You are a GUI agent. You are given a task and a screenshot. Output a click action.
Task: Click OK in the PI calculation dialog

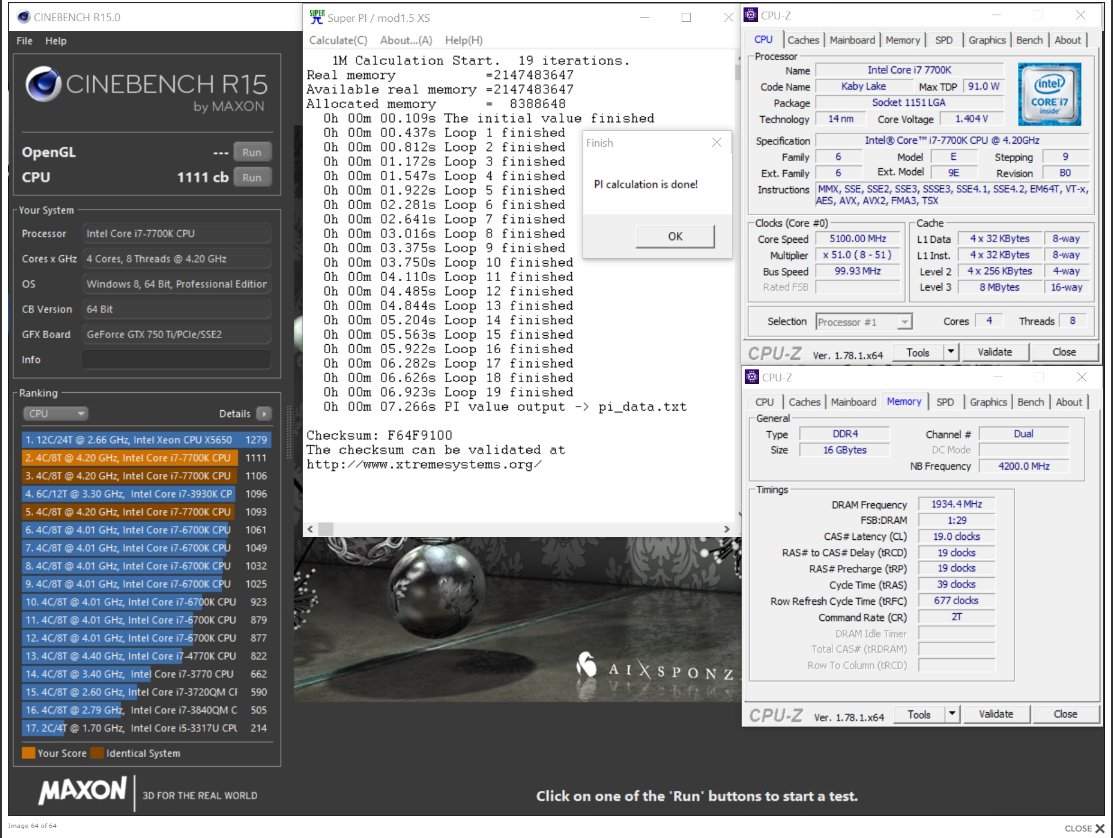tap(675, 236)
